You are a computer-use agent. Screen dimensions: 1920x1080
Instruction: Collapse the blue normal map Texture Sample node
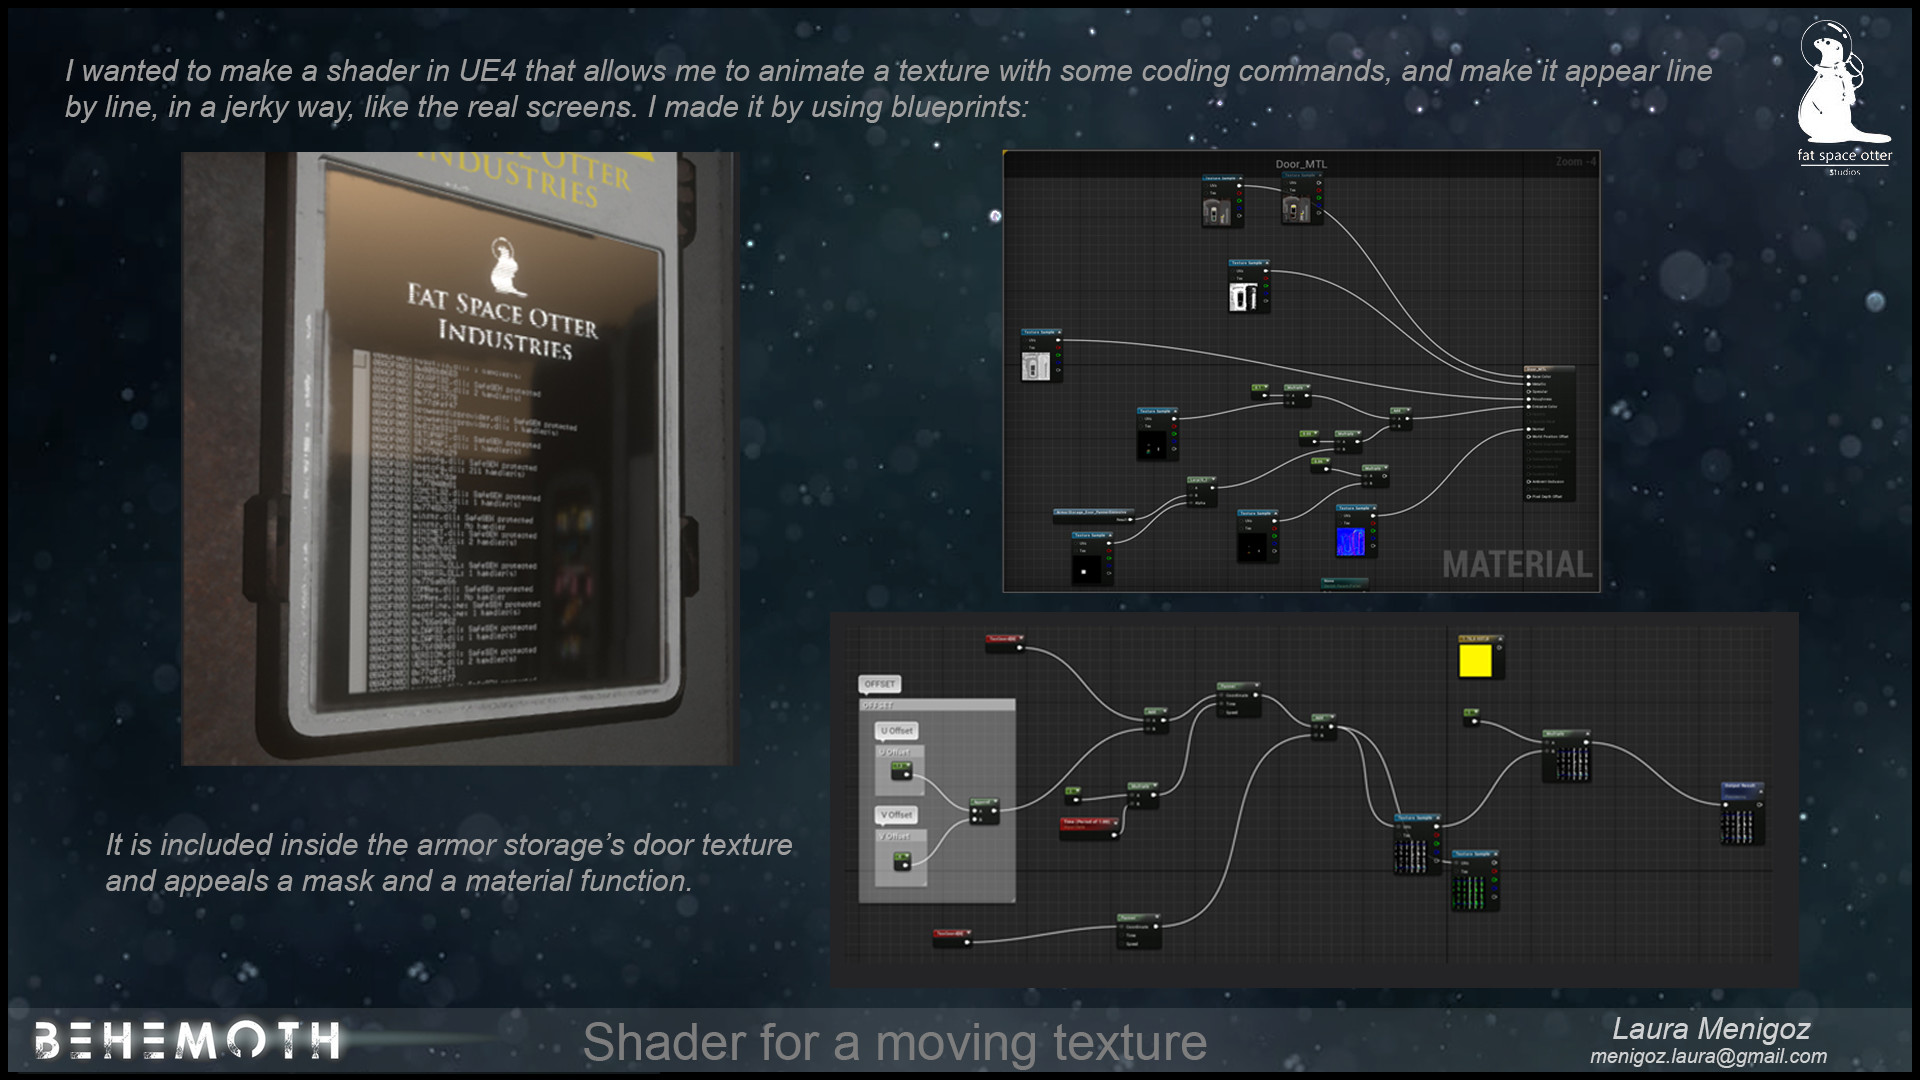pyautogui.click(x=1374, y=508)
